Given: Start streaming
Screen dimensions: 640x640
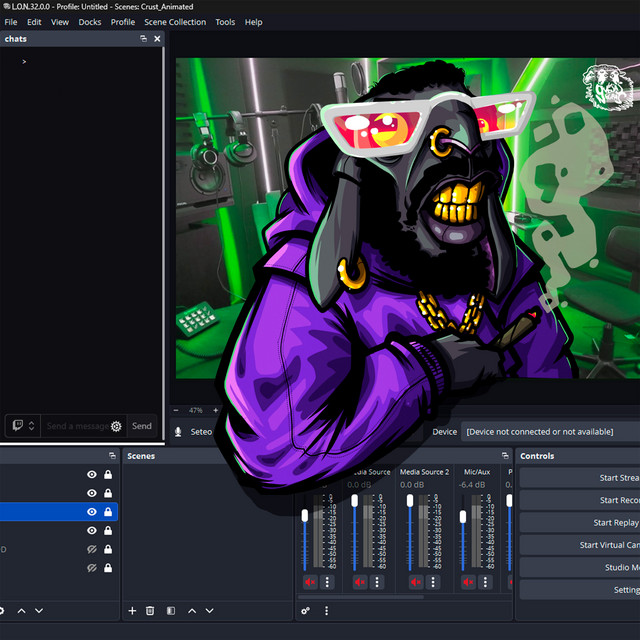Looking at the screenshot, I should click(580, 478).
